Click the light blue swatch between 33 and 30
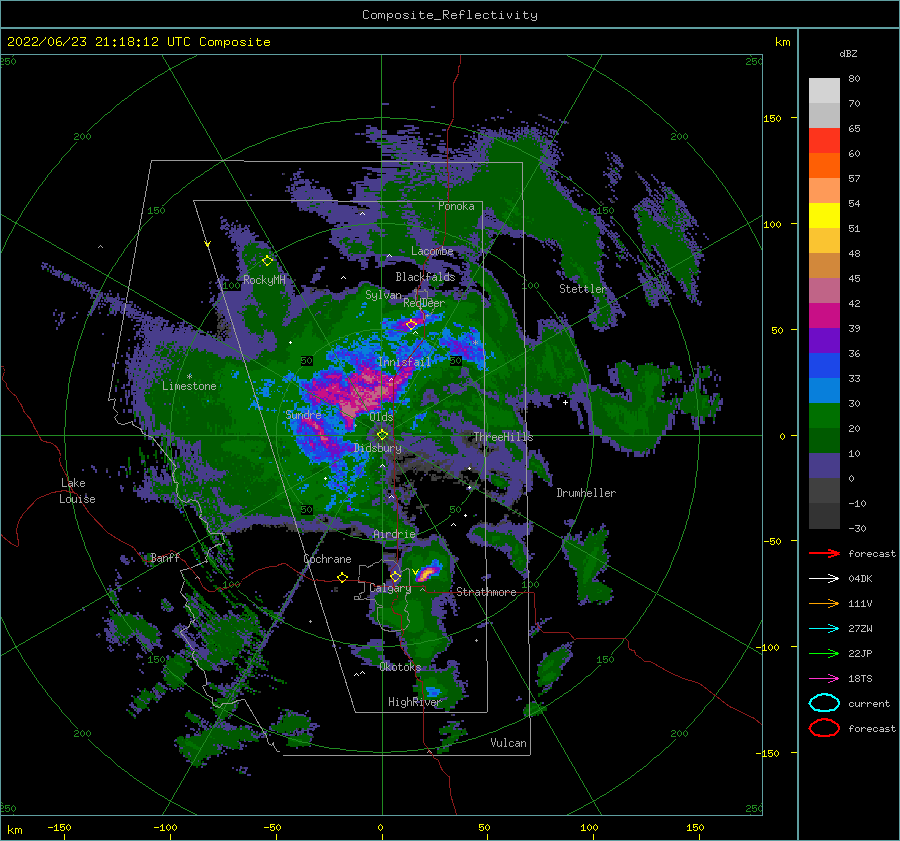Viewport: 900px width, 841px height. tap(824, 390)
